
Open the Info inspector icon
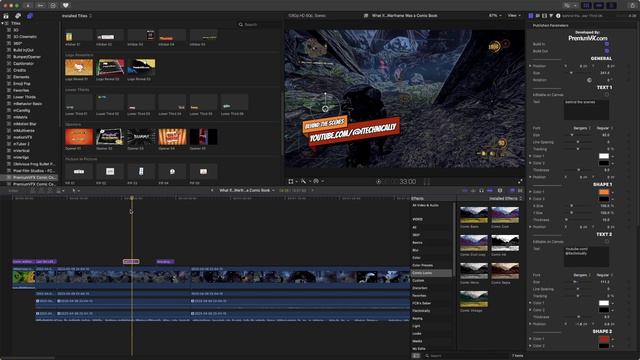[x=558, y=16]
